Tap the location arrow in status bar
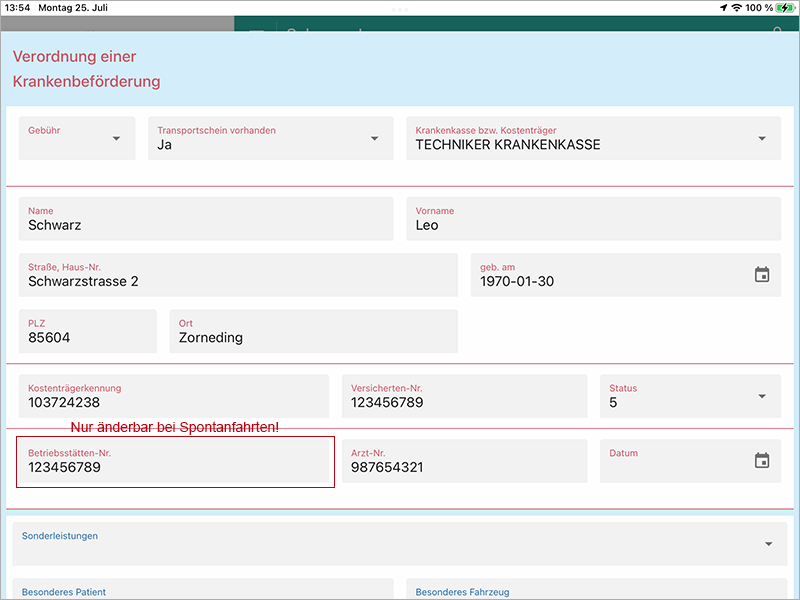 click(723, 8)
